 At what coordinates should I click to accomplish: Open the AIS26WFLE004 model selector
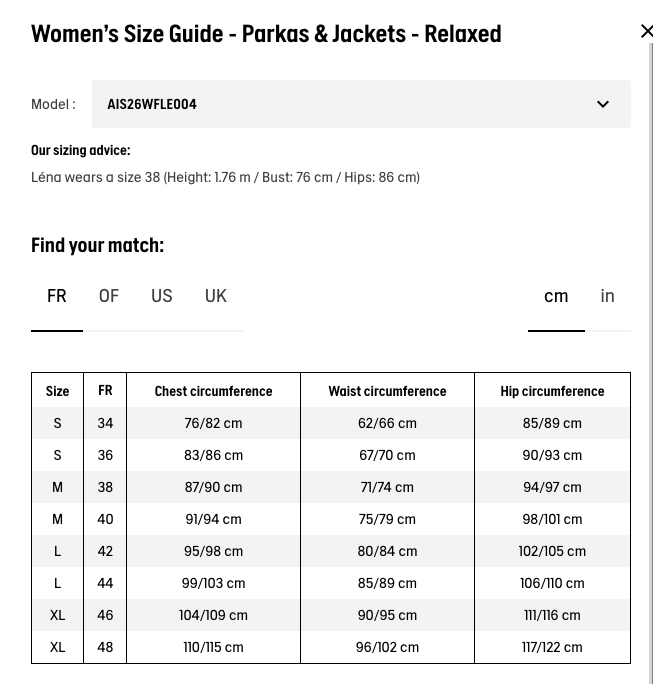pyautogui.click(x=361, y=104)
